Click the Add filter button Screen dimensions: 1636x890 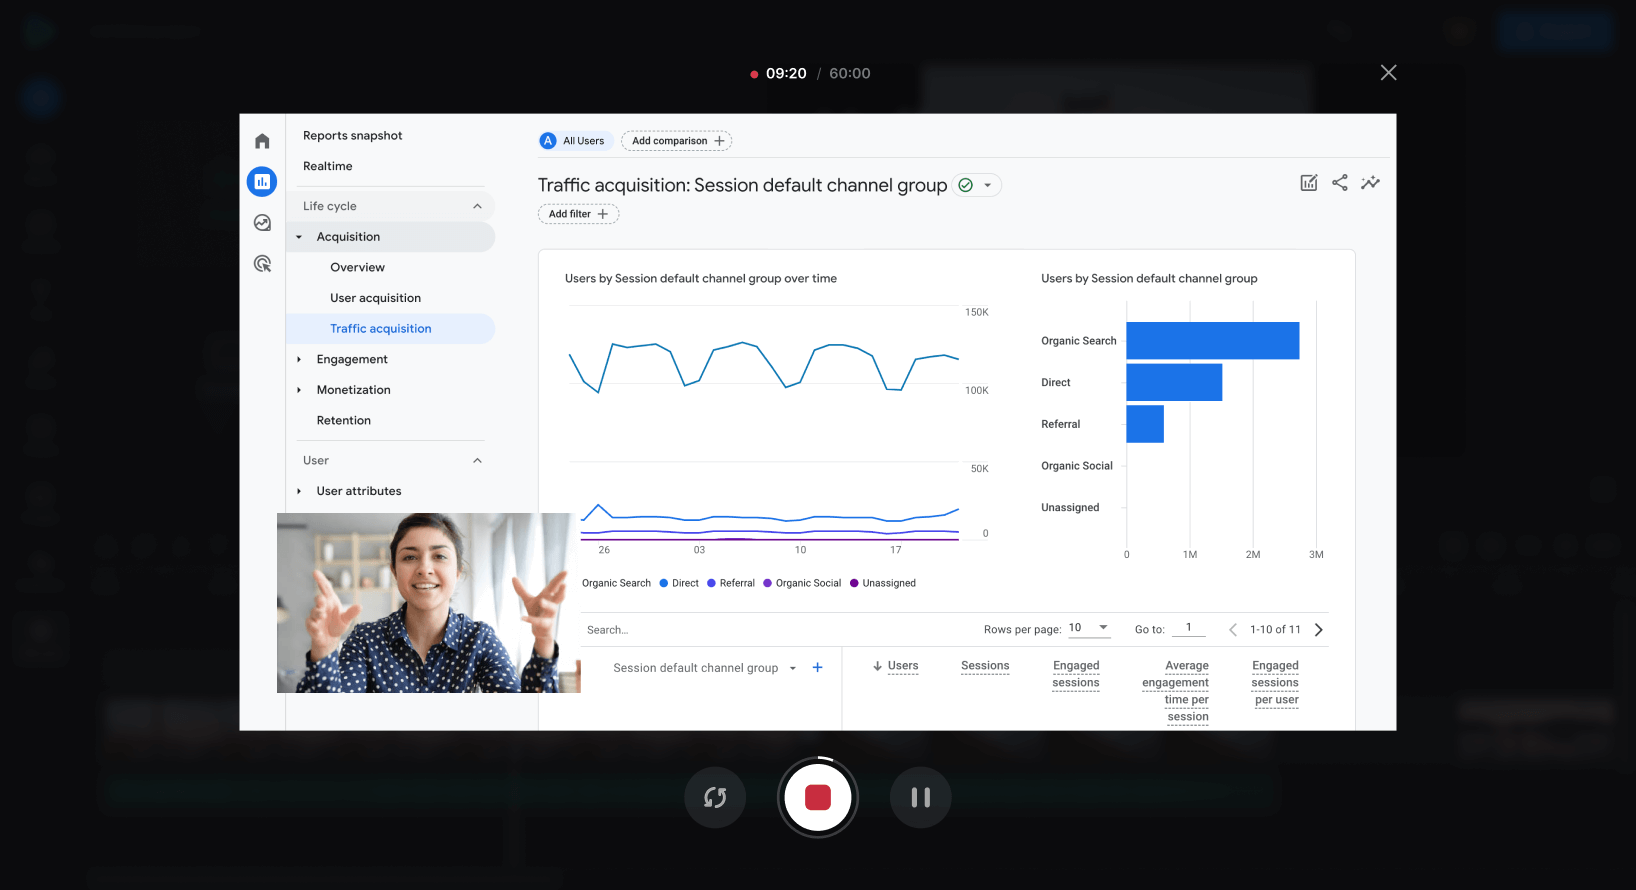(578, 214)
